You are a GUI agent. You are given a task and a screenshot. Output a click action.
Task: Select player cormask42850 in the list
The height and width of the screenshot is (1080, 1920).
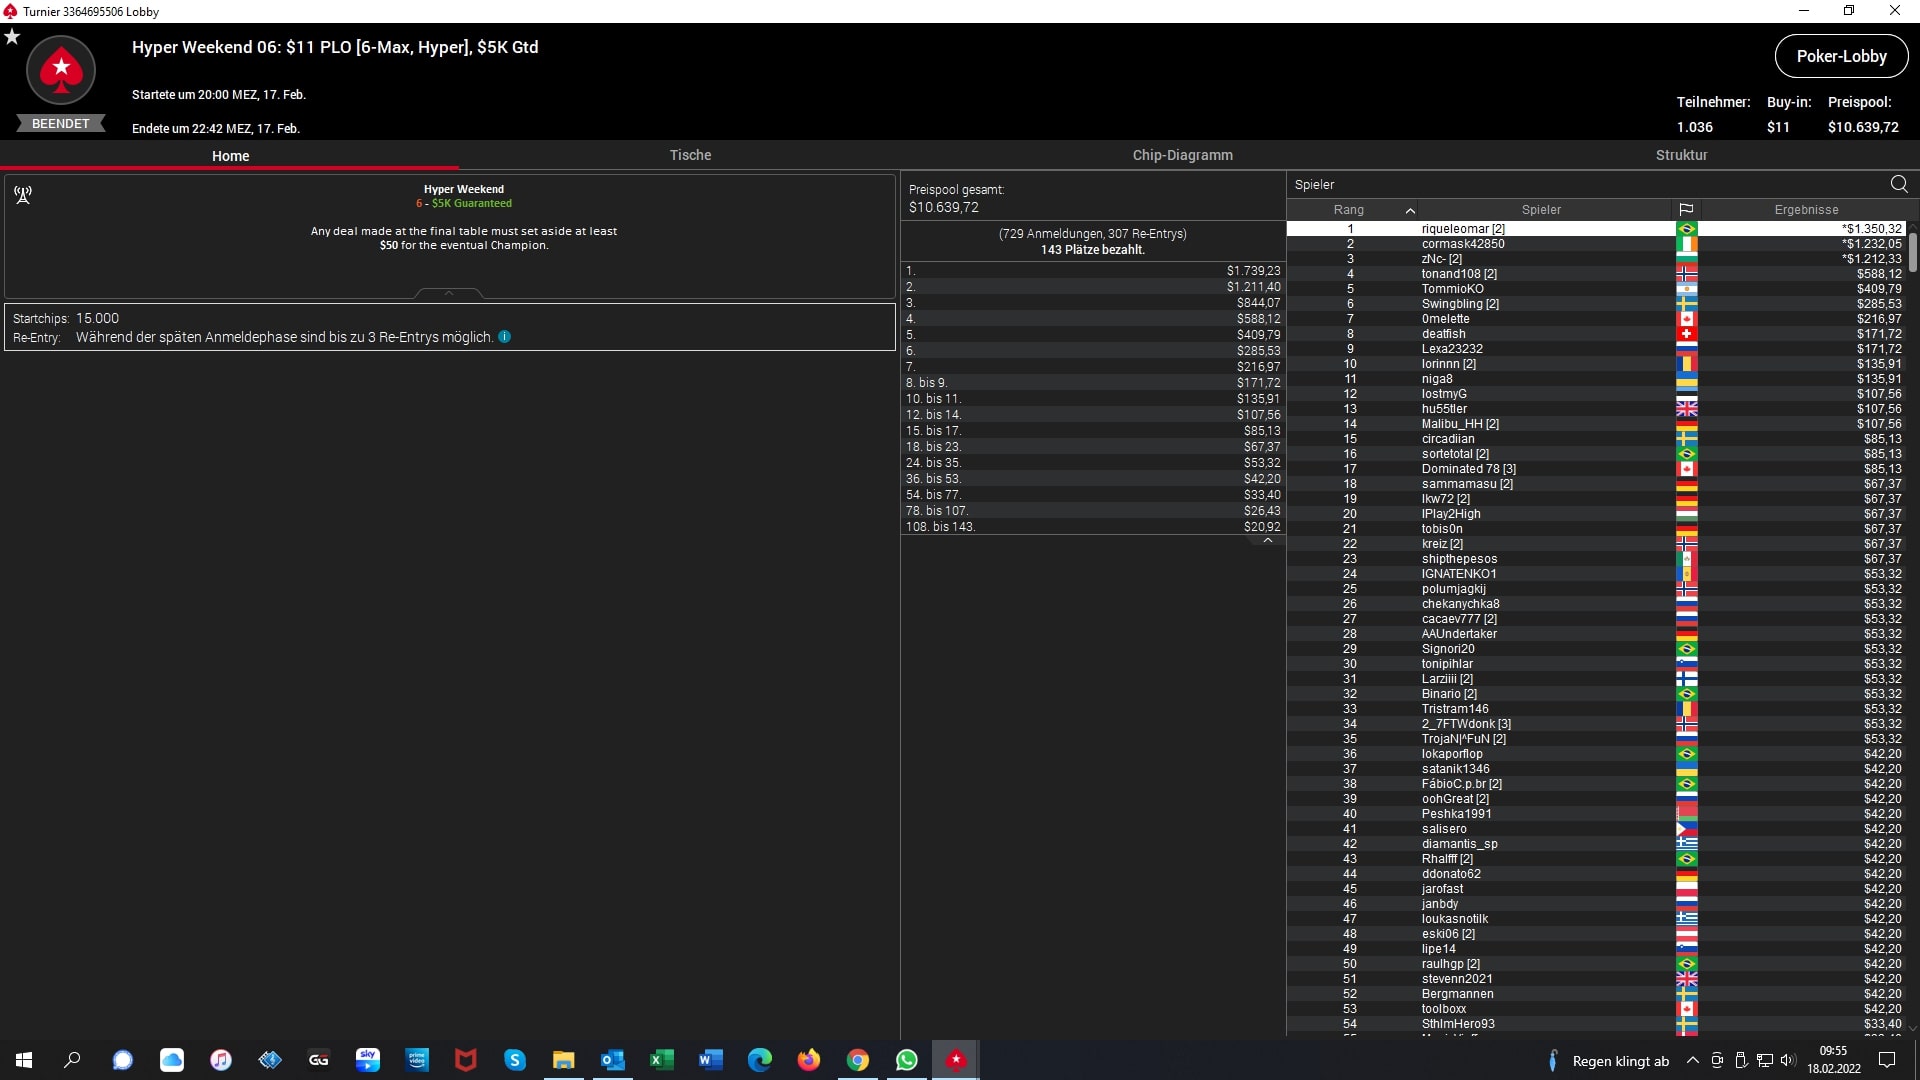click(1462, 244)
